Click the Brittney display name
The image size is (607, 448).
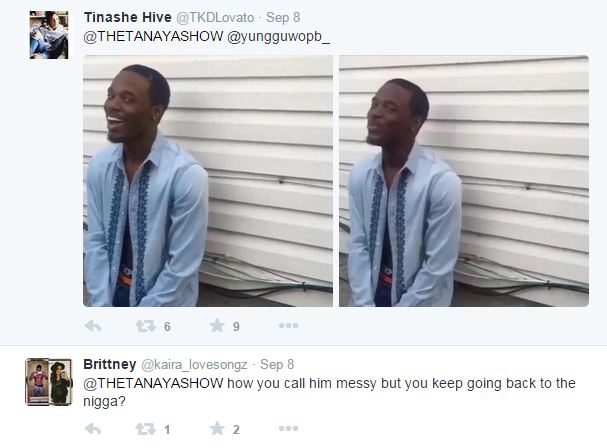point(110,364)
